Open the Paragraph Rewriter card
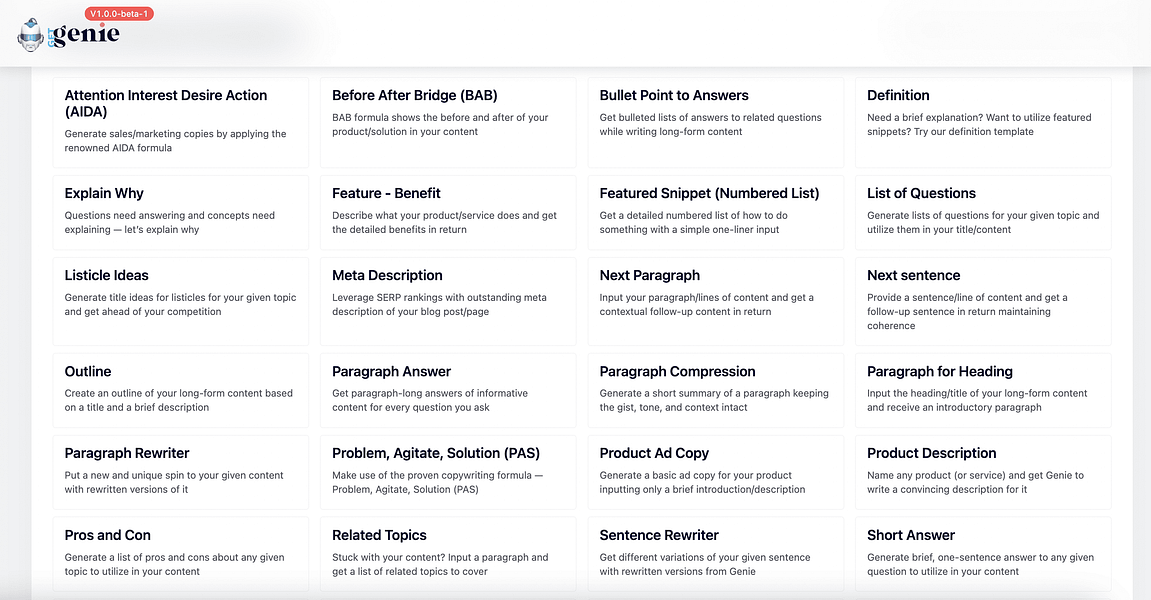Viewport: 1151px width, 600px height. pyautogui.click(x=181, y=472)
